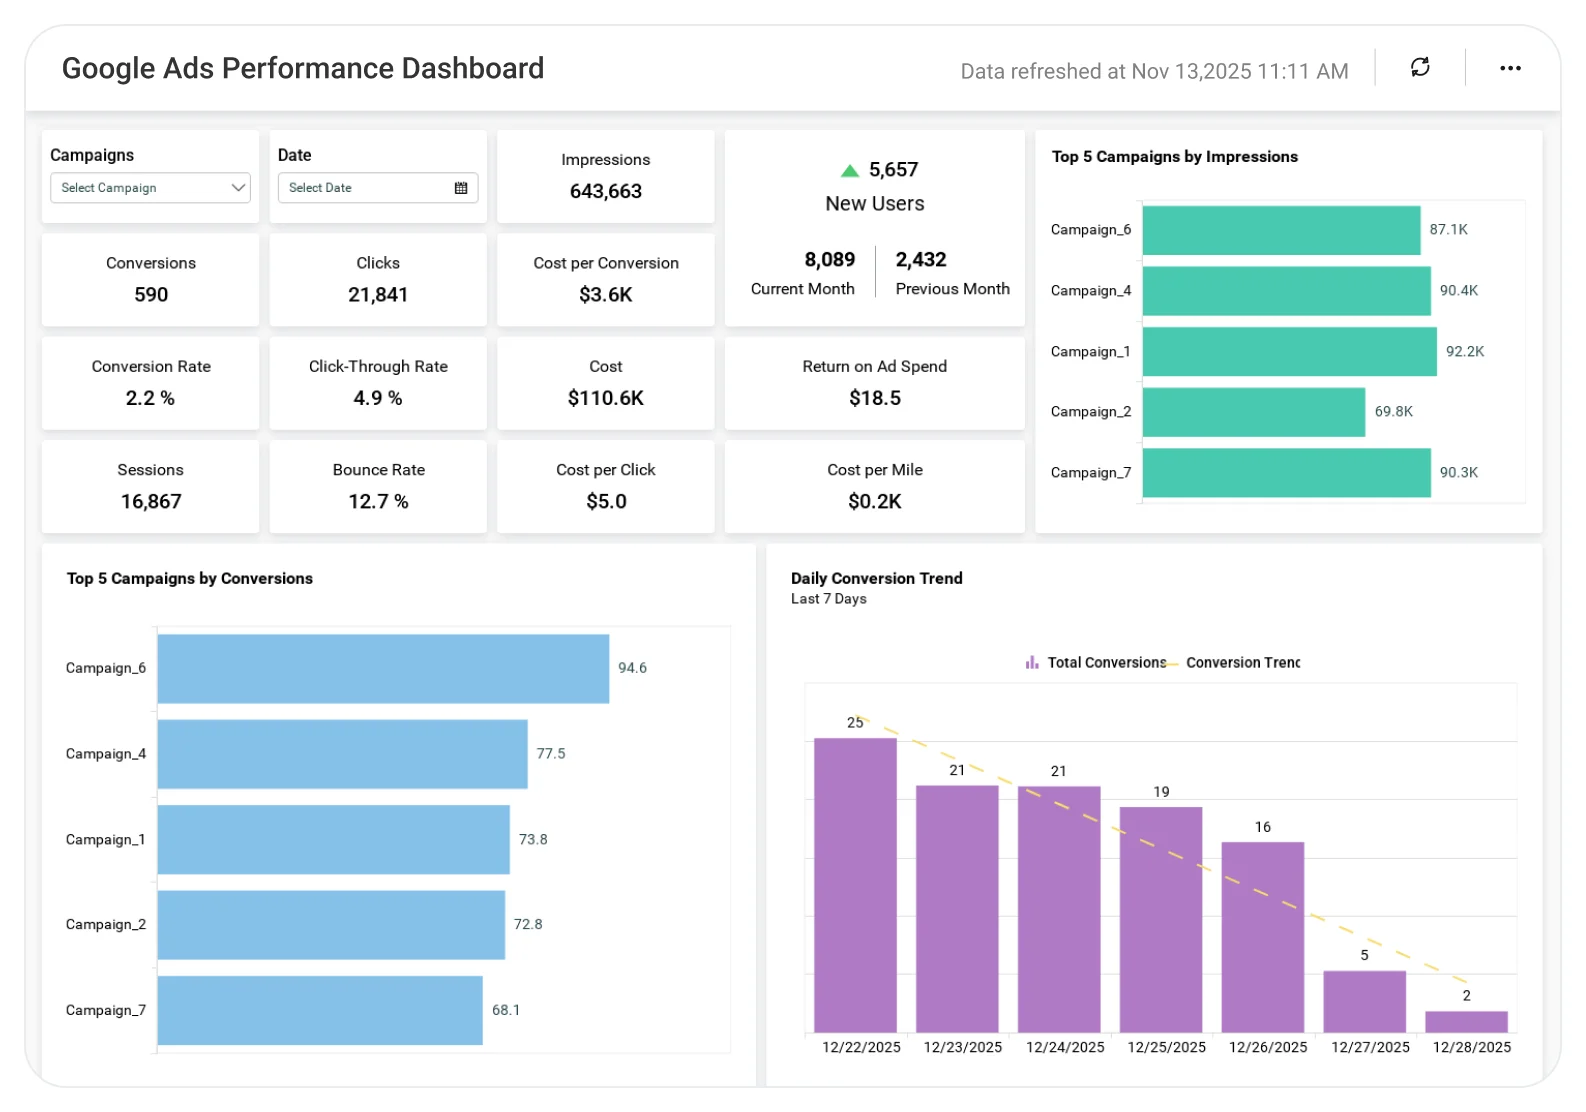This screenshot has width=1586, height=1112.
Task: Click the Conversions 590 card
Action: coord(151,279)
